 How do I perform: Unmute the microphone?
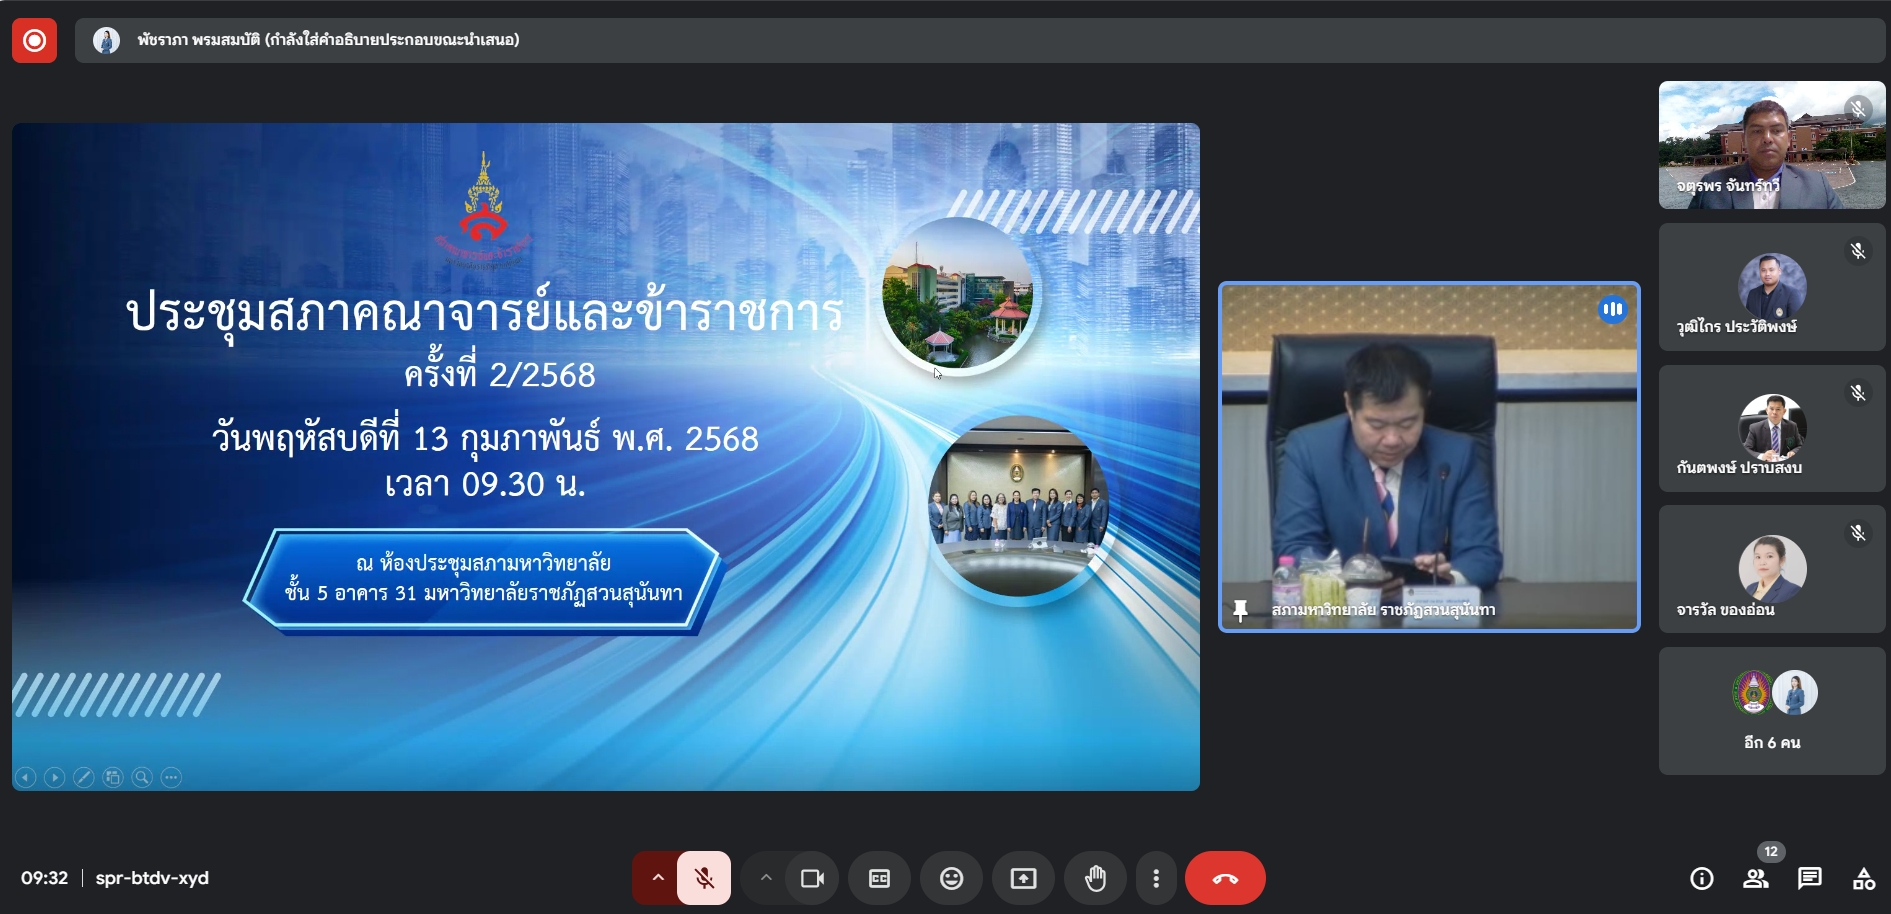[x=704, y=878]
